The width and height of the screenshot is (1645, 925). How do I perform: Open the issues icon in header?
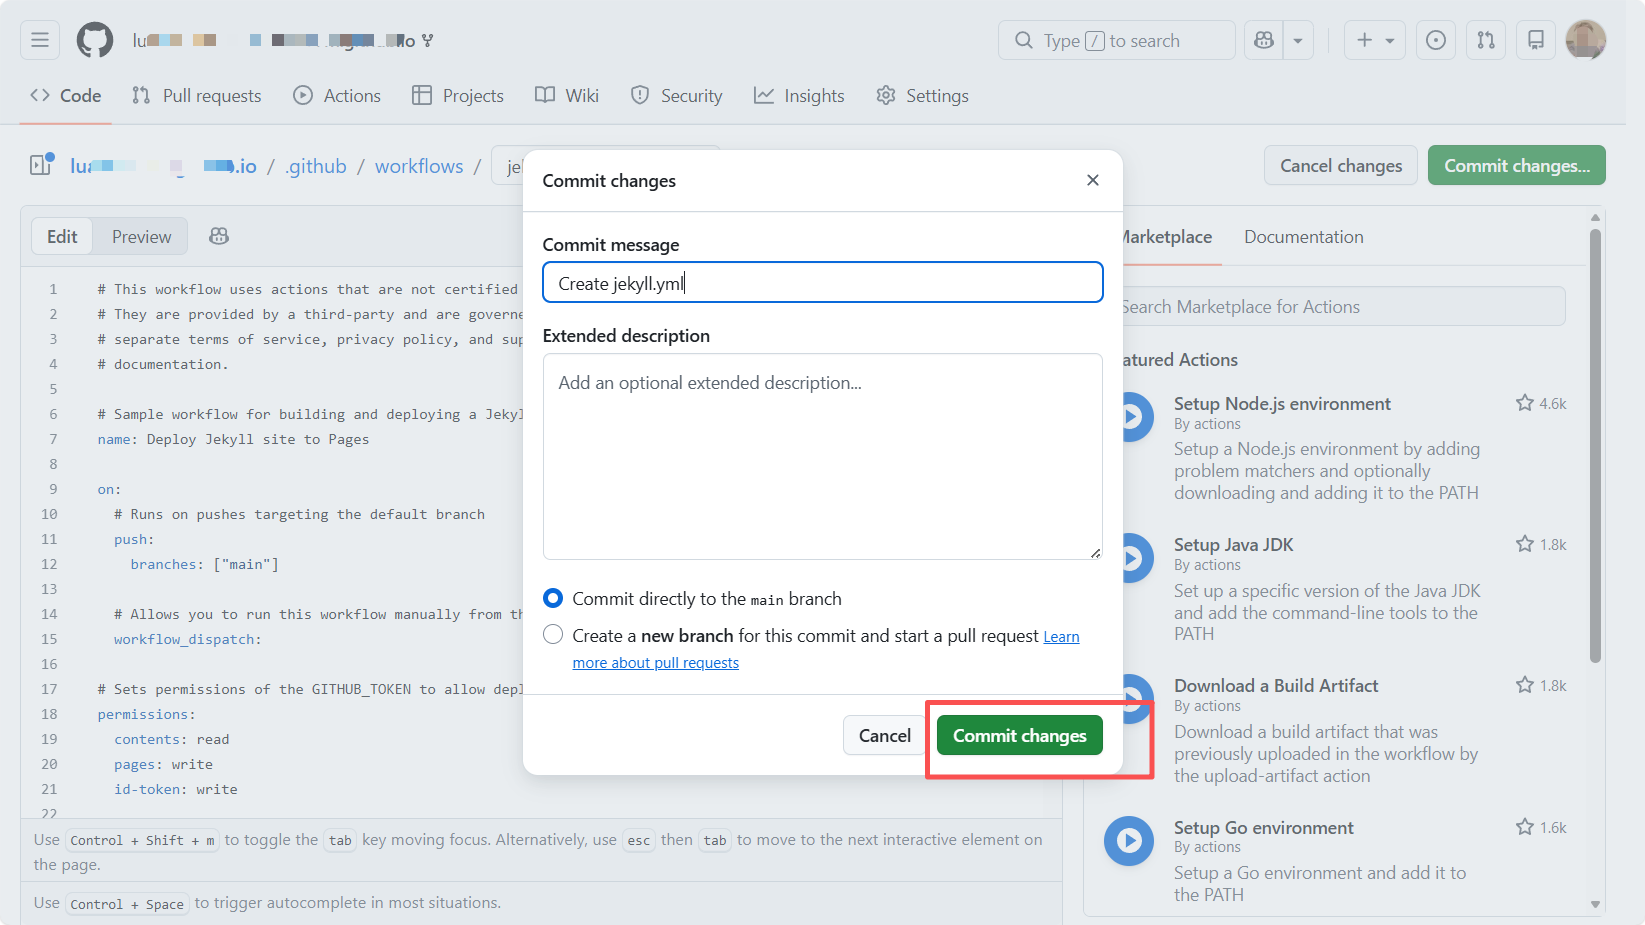pos(1435,40)
